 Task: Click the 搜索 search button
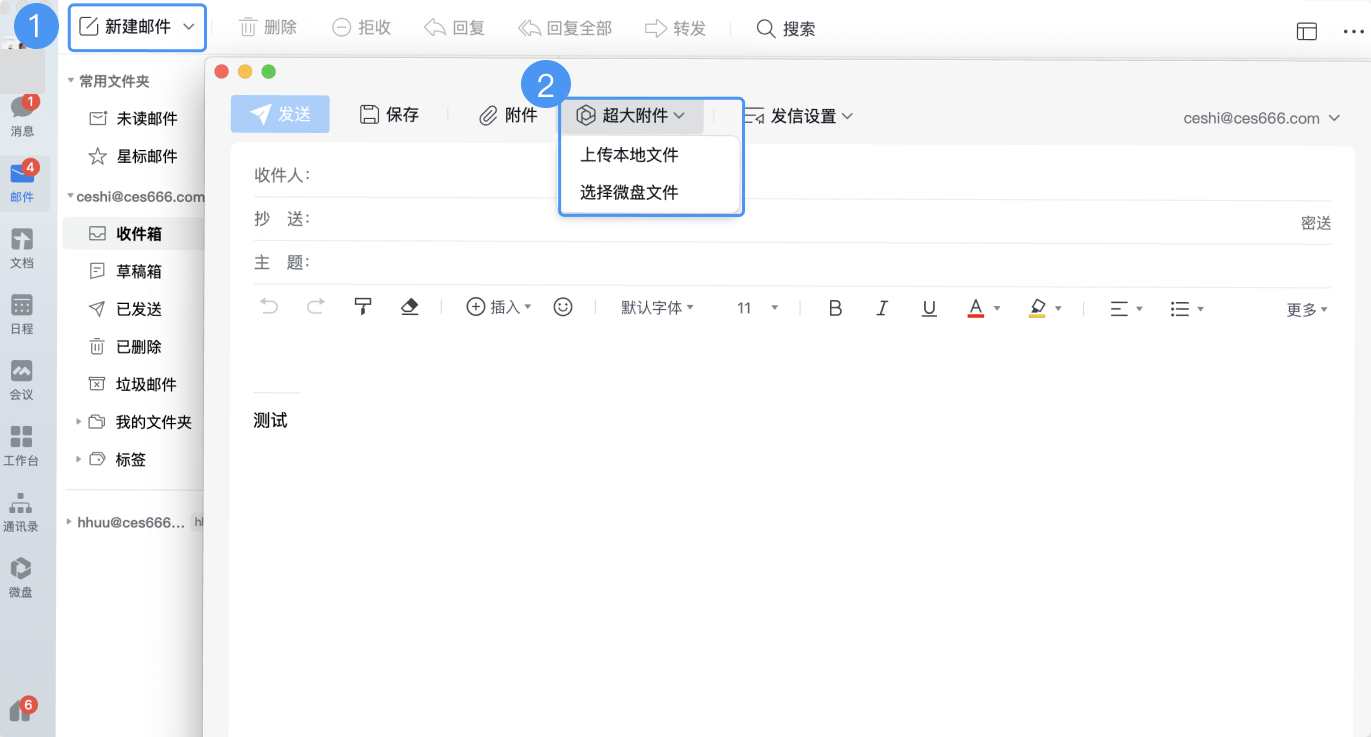click(x=786, y=29)
